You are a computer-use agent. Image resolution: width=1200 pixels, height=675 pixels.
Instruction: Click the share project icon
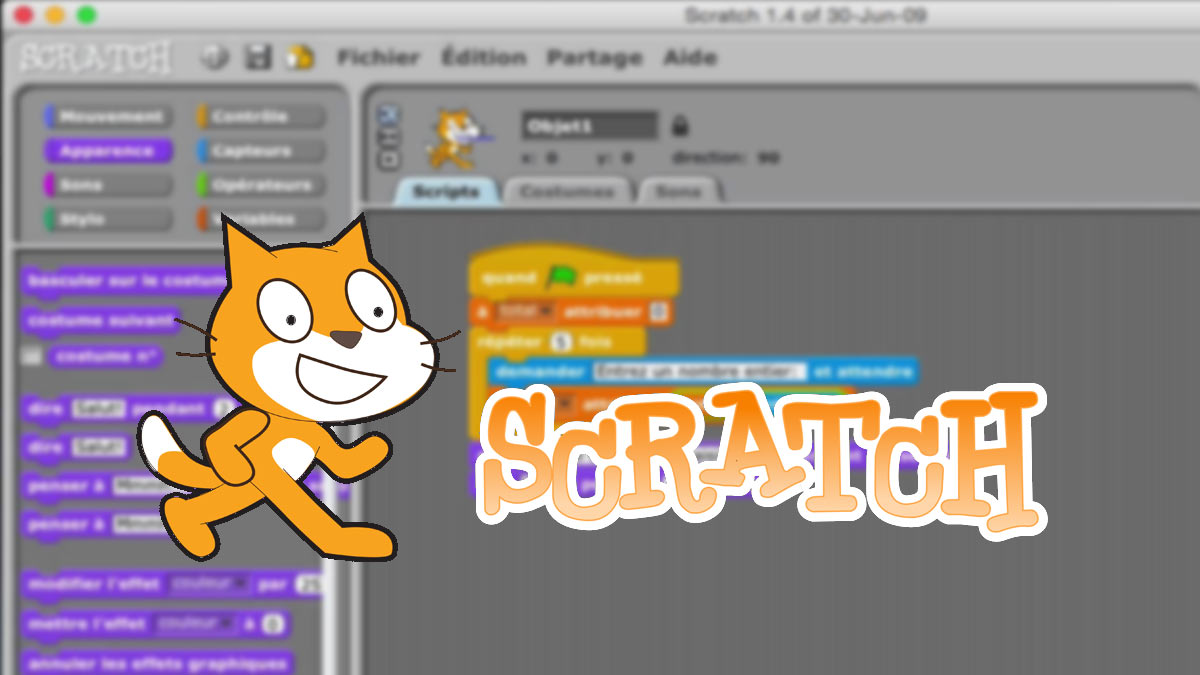[x=298, y=57]
